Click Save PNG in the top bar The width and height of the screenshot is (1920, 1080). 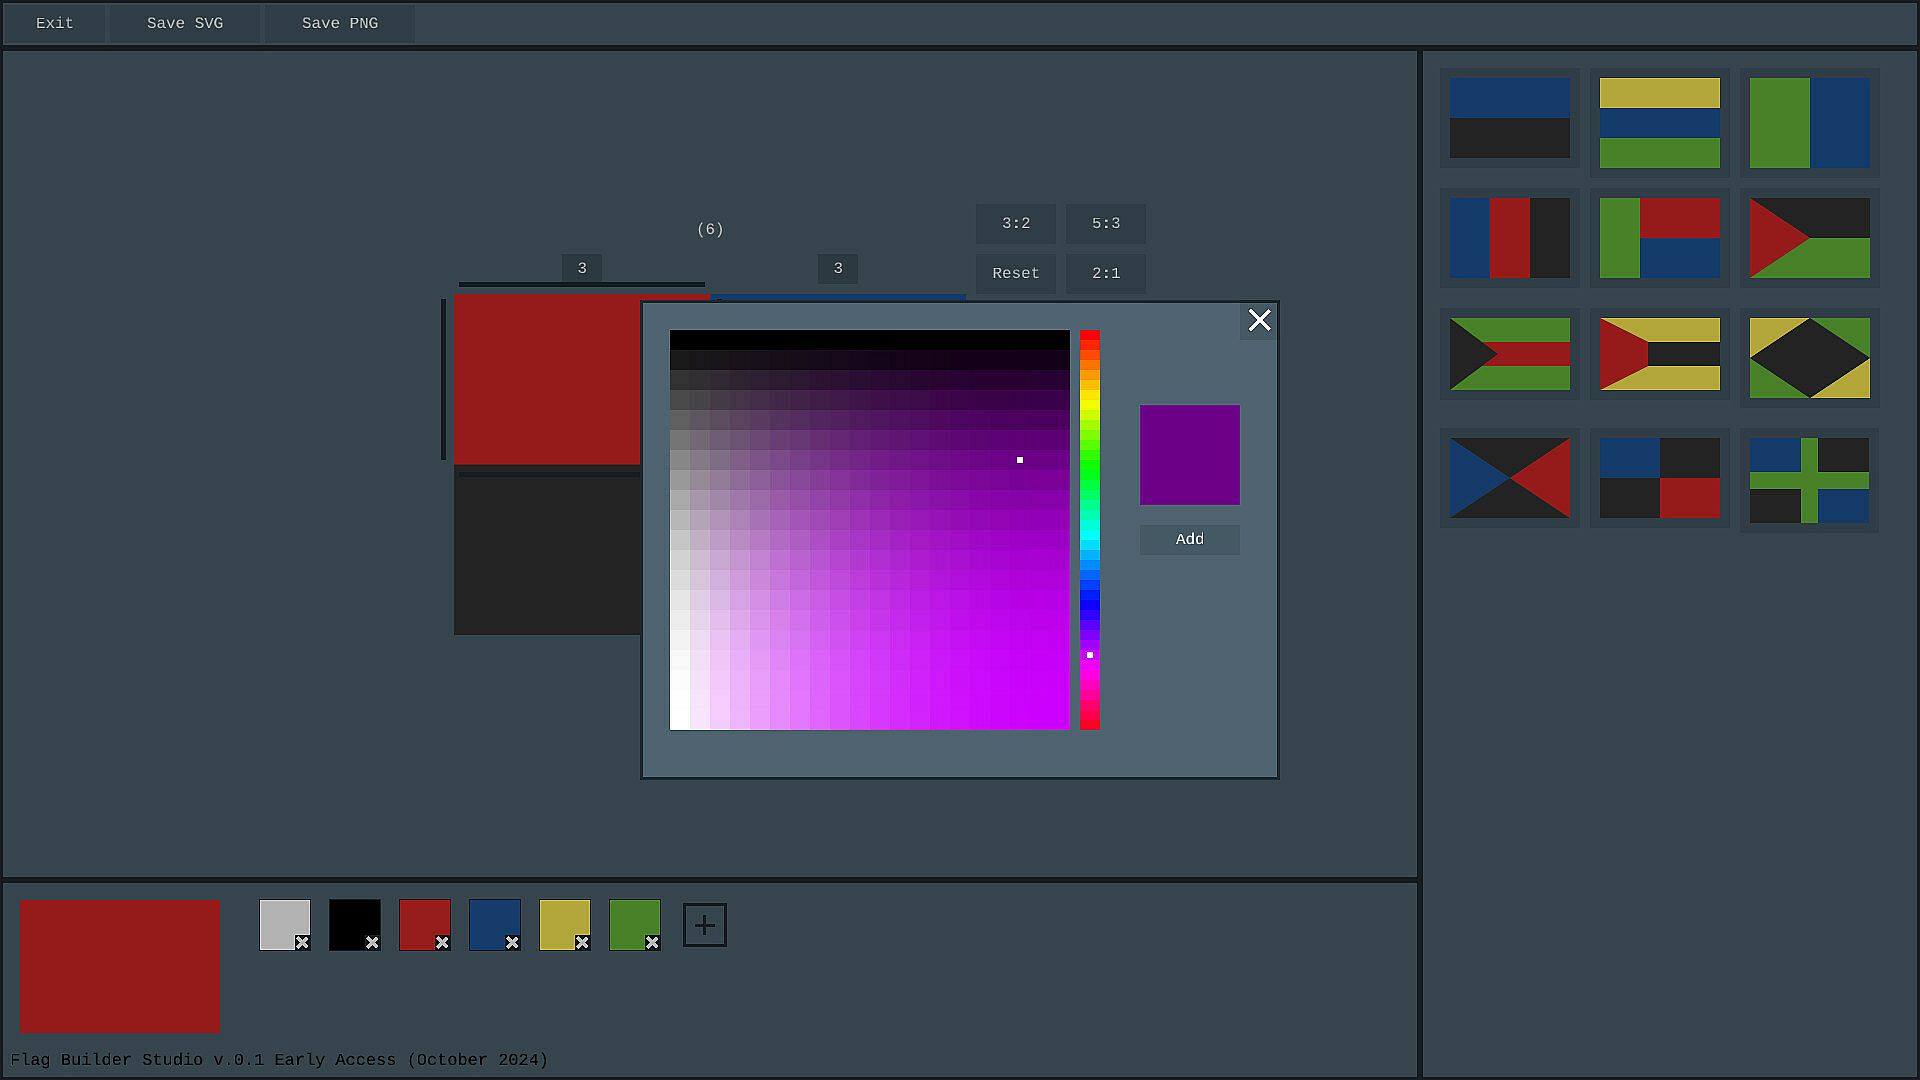[x=340, y=23]
